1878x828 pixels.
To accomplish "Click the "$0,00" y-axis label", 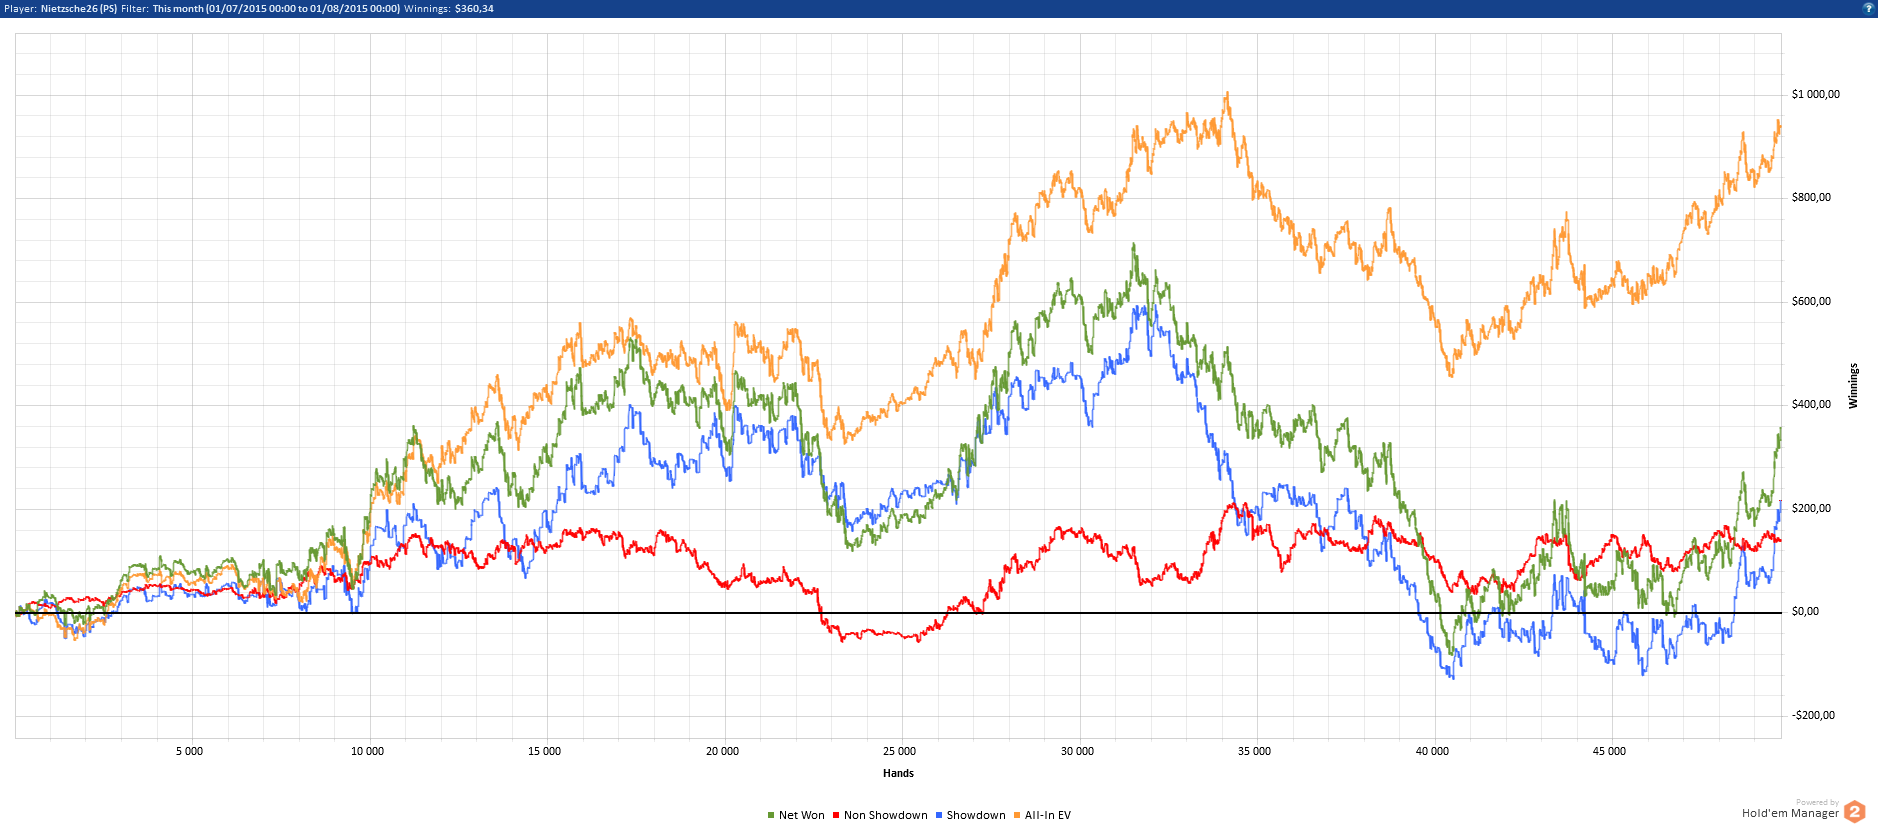I will [x=1805, y=611].
